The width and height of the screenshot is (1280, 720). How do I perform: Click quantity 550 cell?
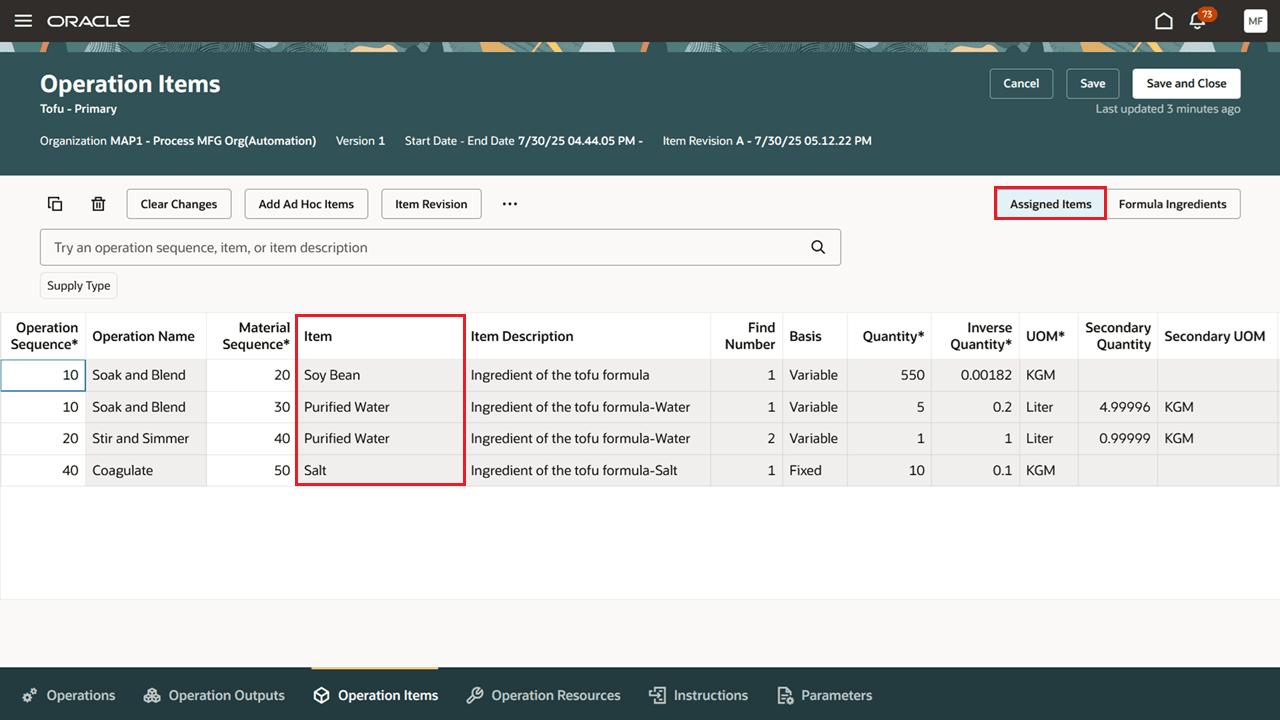click(x=889, y=375)
